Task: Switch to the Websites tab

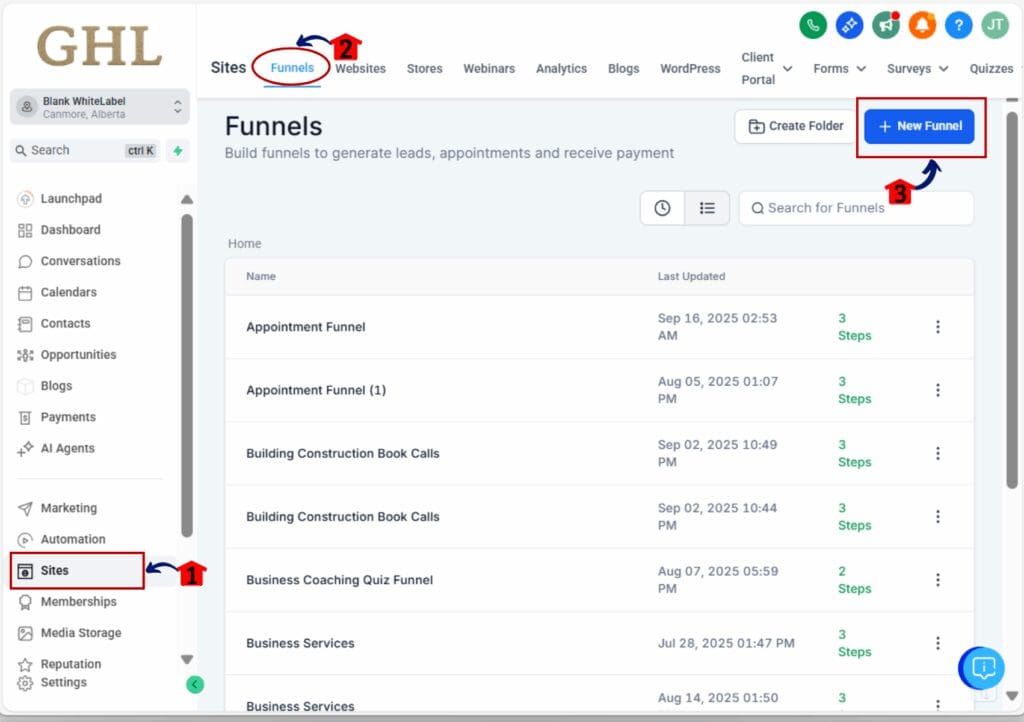Action: click(x=360, y=68)
